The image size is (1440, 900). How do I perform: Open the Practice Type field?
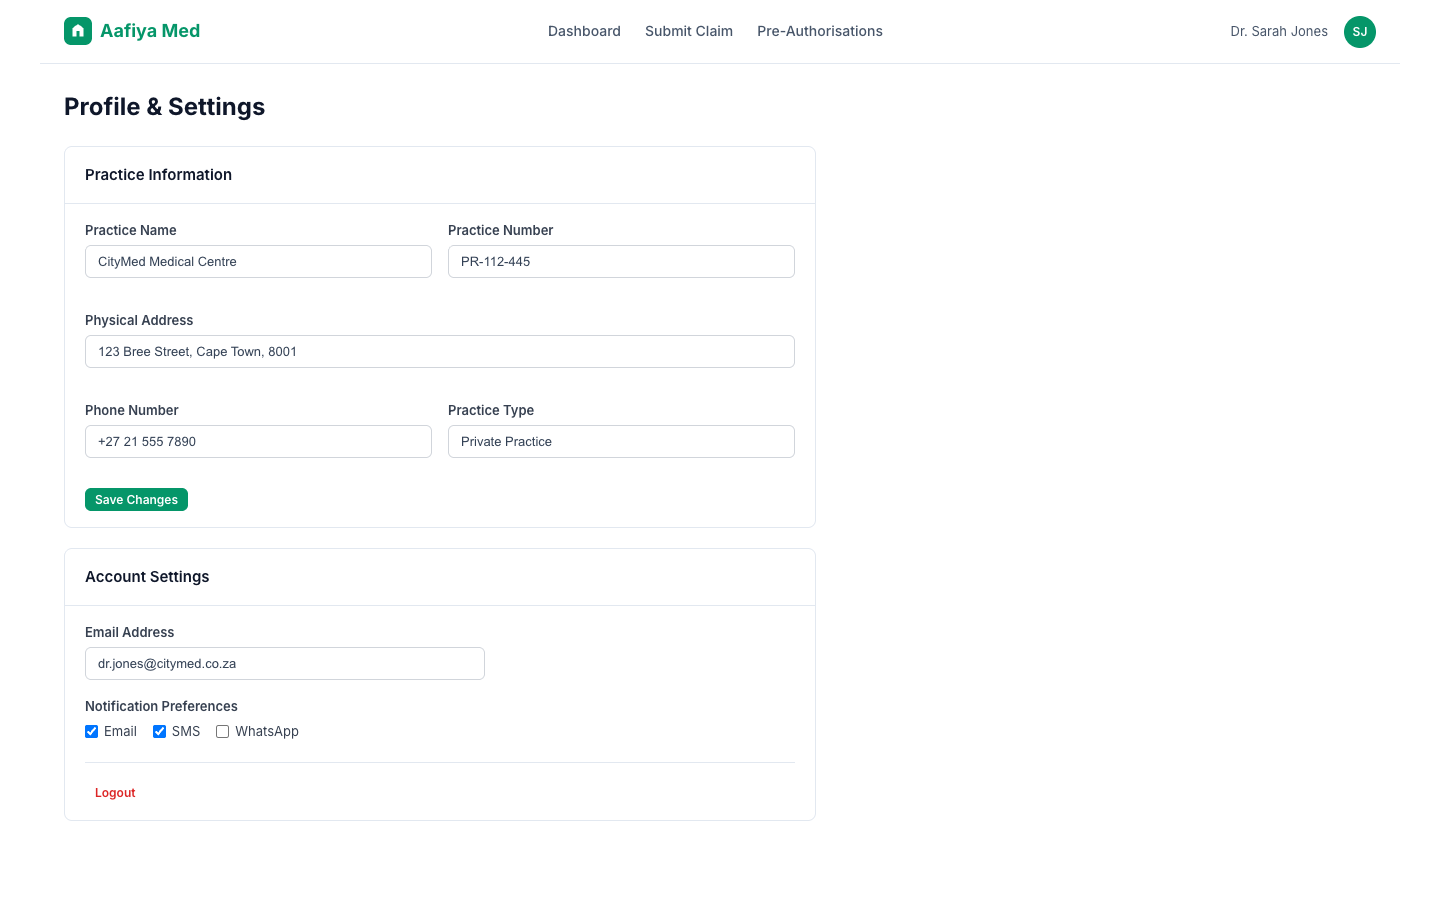[x=621, y=442]
